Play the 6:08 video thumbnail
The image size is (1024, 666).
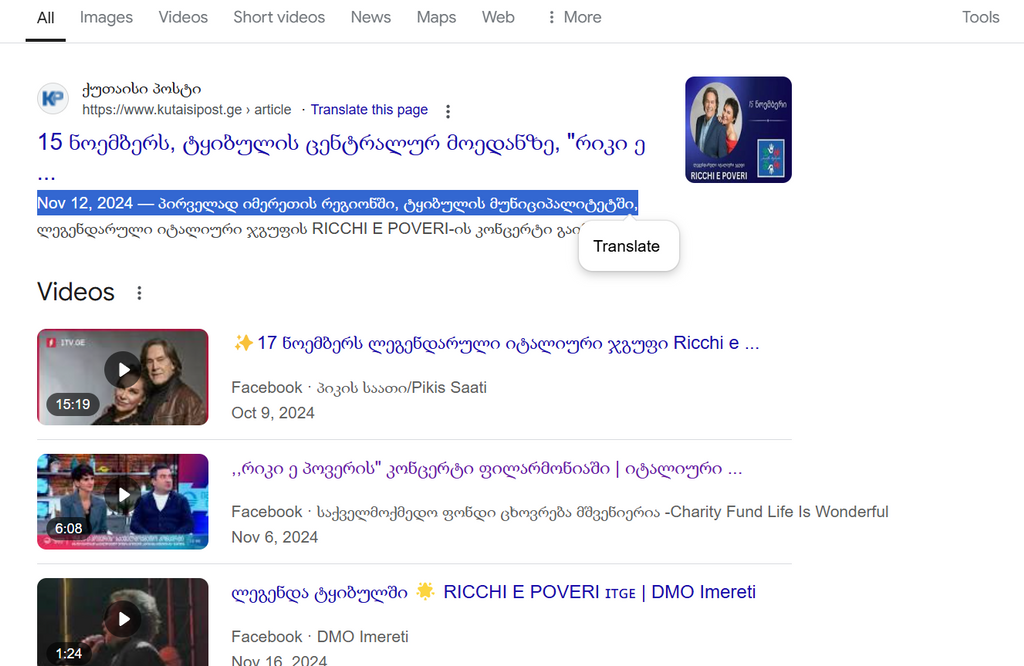click(x=123, y=501)
